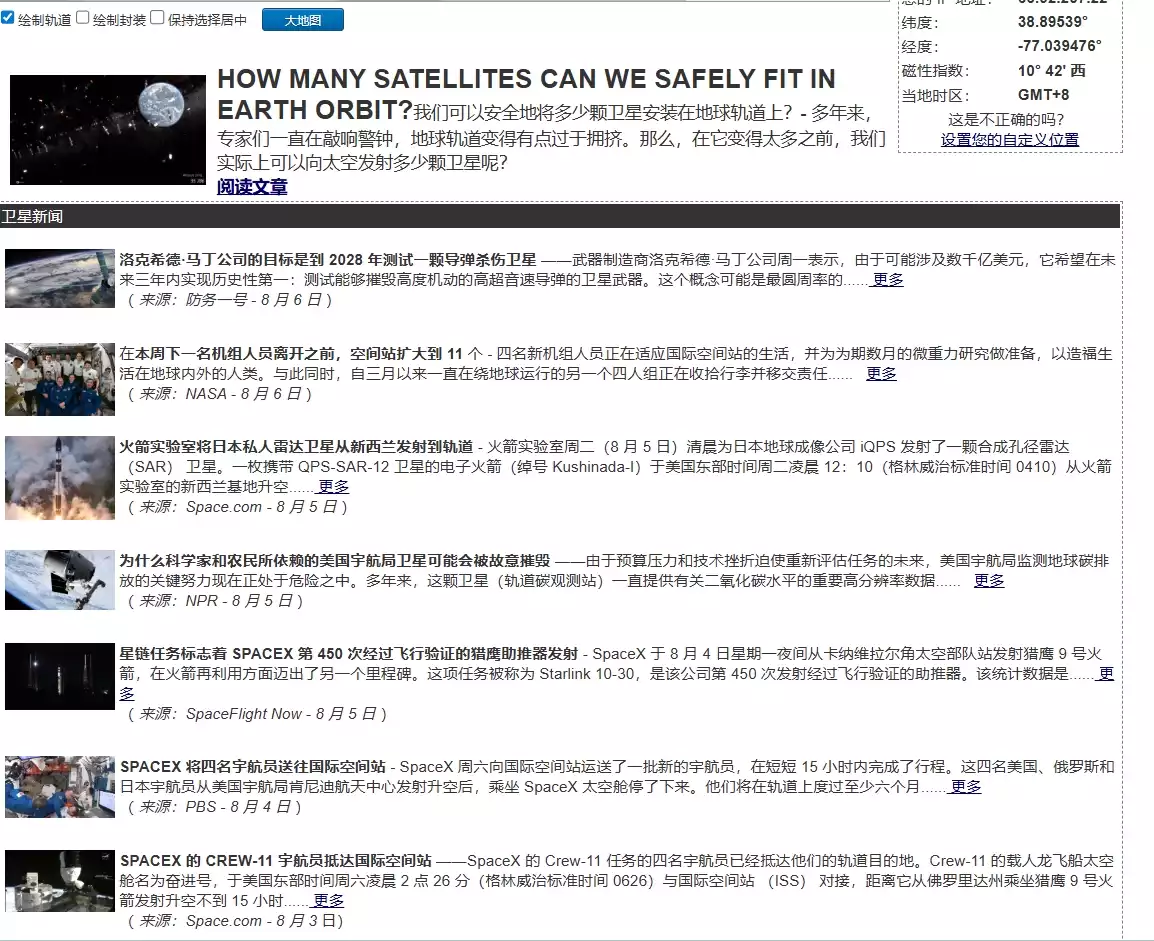Click headline 为什么科学家和农民所依赖的美国宇航局卫星可能会被故意摧毁
The width and height of the screenshot is (1154, 941).
click(334, 561)
